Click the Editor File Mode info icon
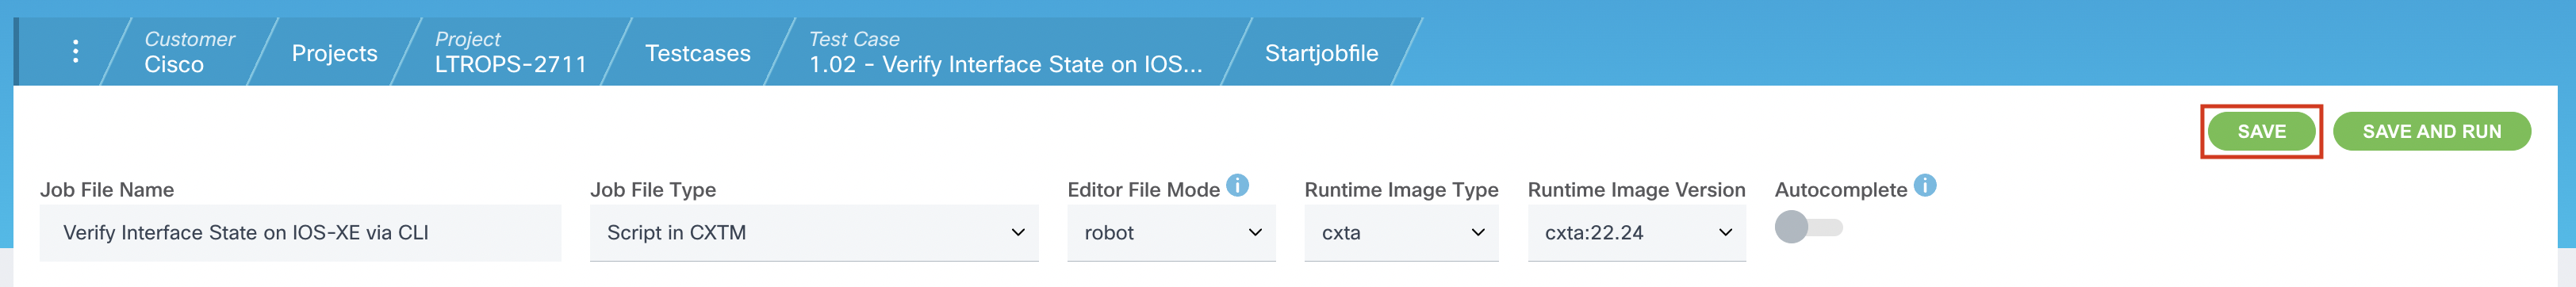2576x287 pixels. pos(1237,185)
